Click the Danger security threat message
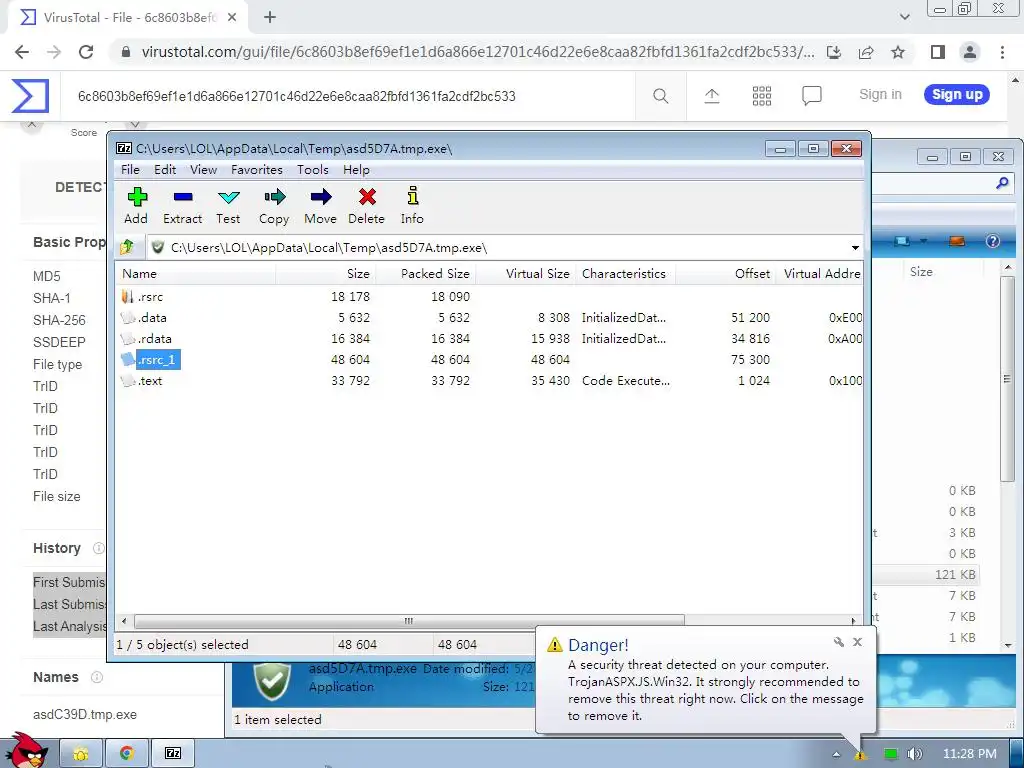Image resolution: width=1024 pixels, height=768 pixels. (x=715, y=690)
